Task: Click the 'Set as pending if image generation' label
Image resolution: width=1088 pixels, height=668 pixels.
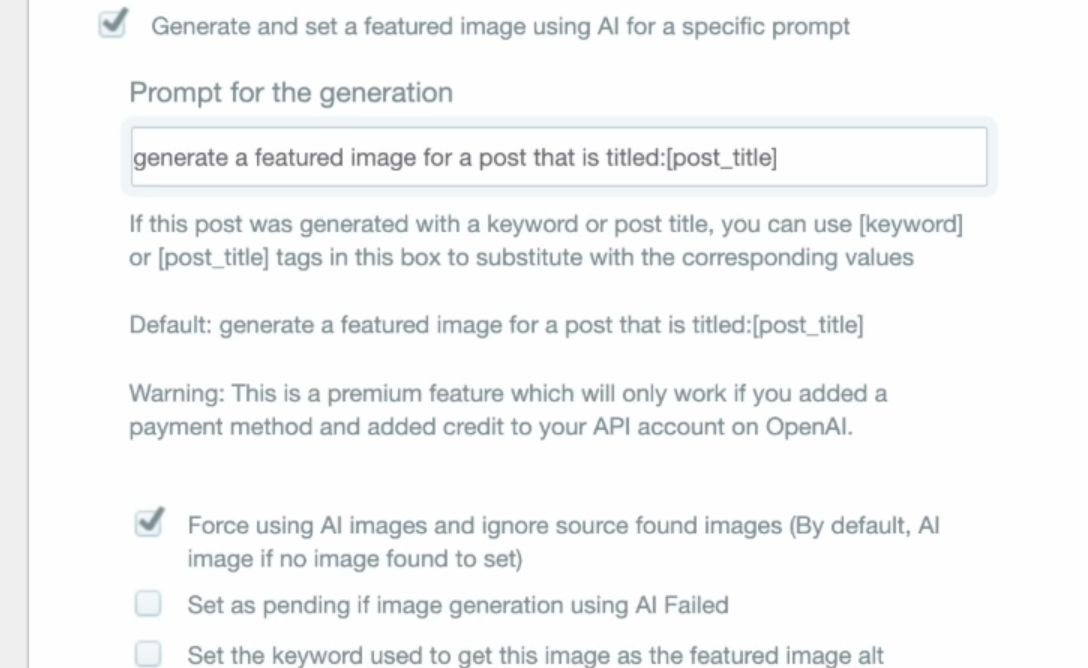Action: 458,605
